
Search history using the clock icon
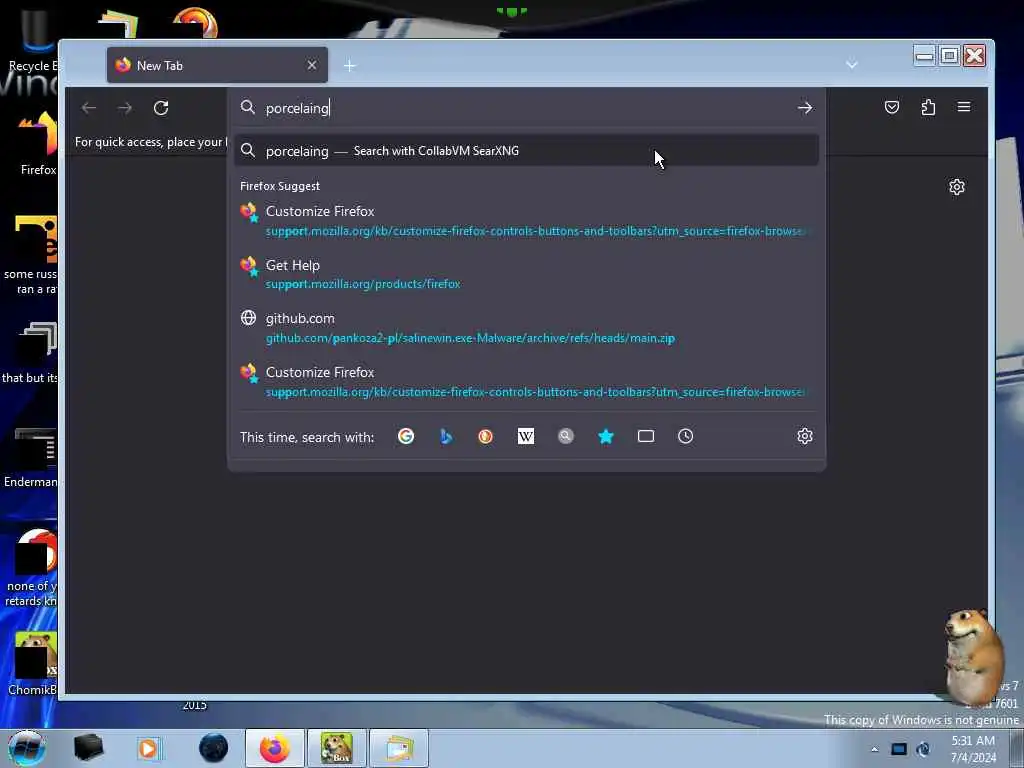[x=685, y=436]
